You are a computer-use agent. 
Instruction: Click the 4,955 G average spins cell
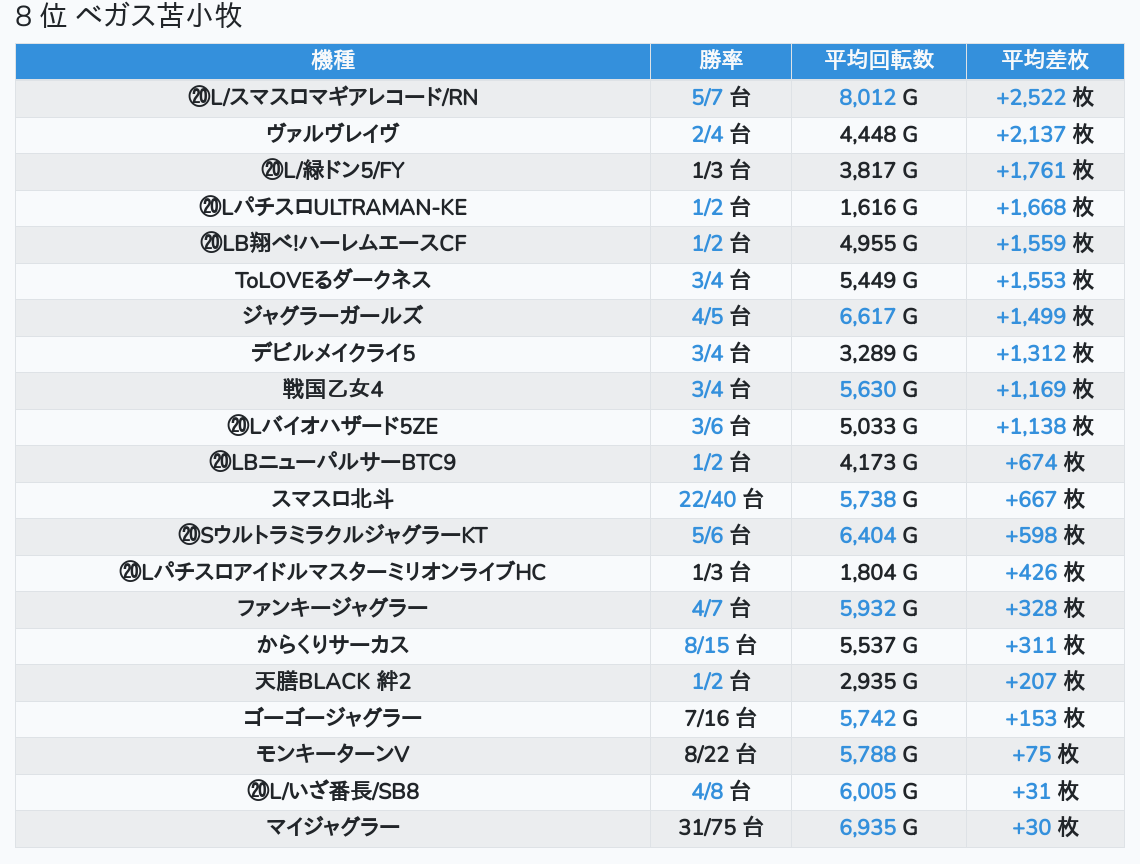(x=878, y=244)
